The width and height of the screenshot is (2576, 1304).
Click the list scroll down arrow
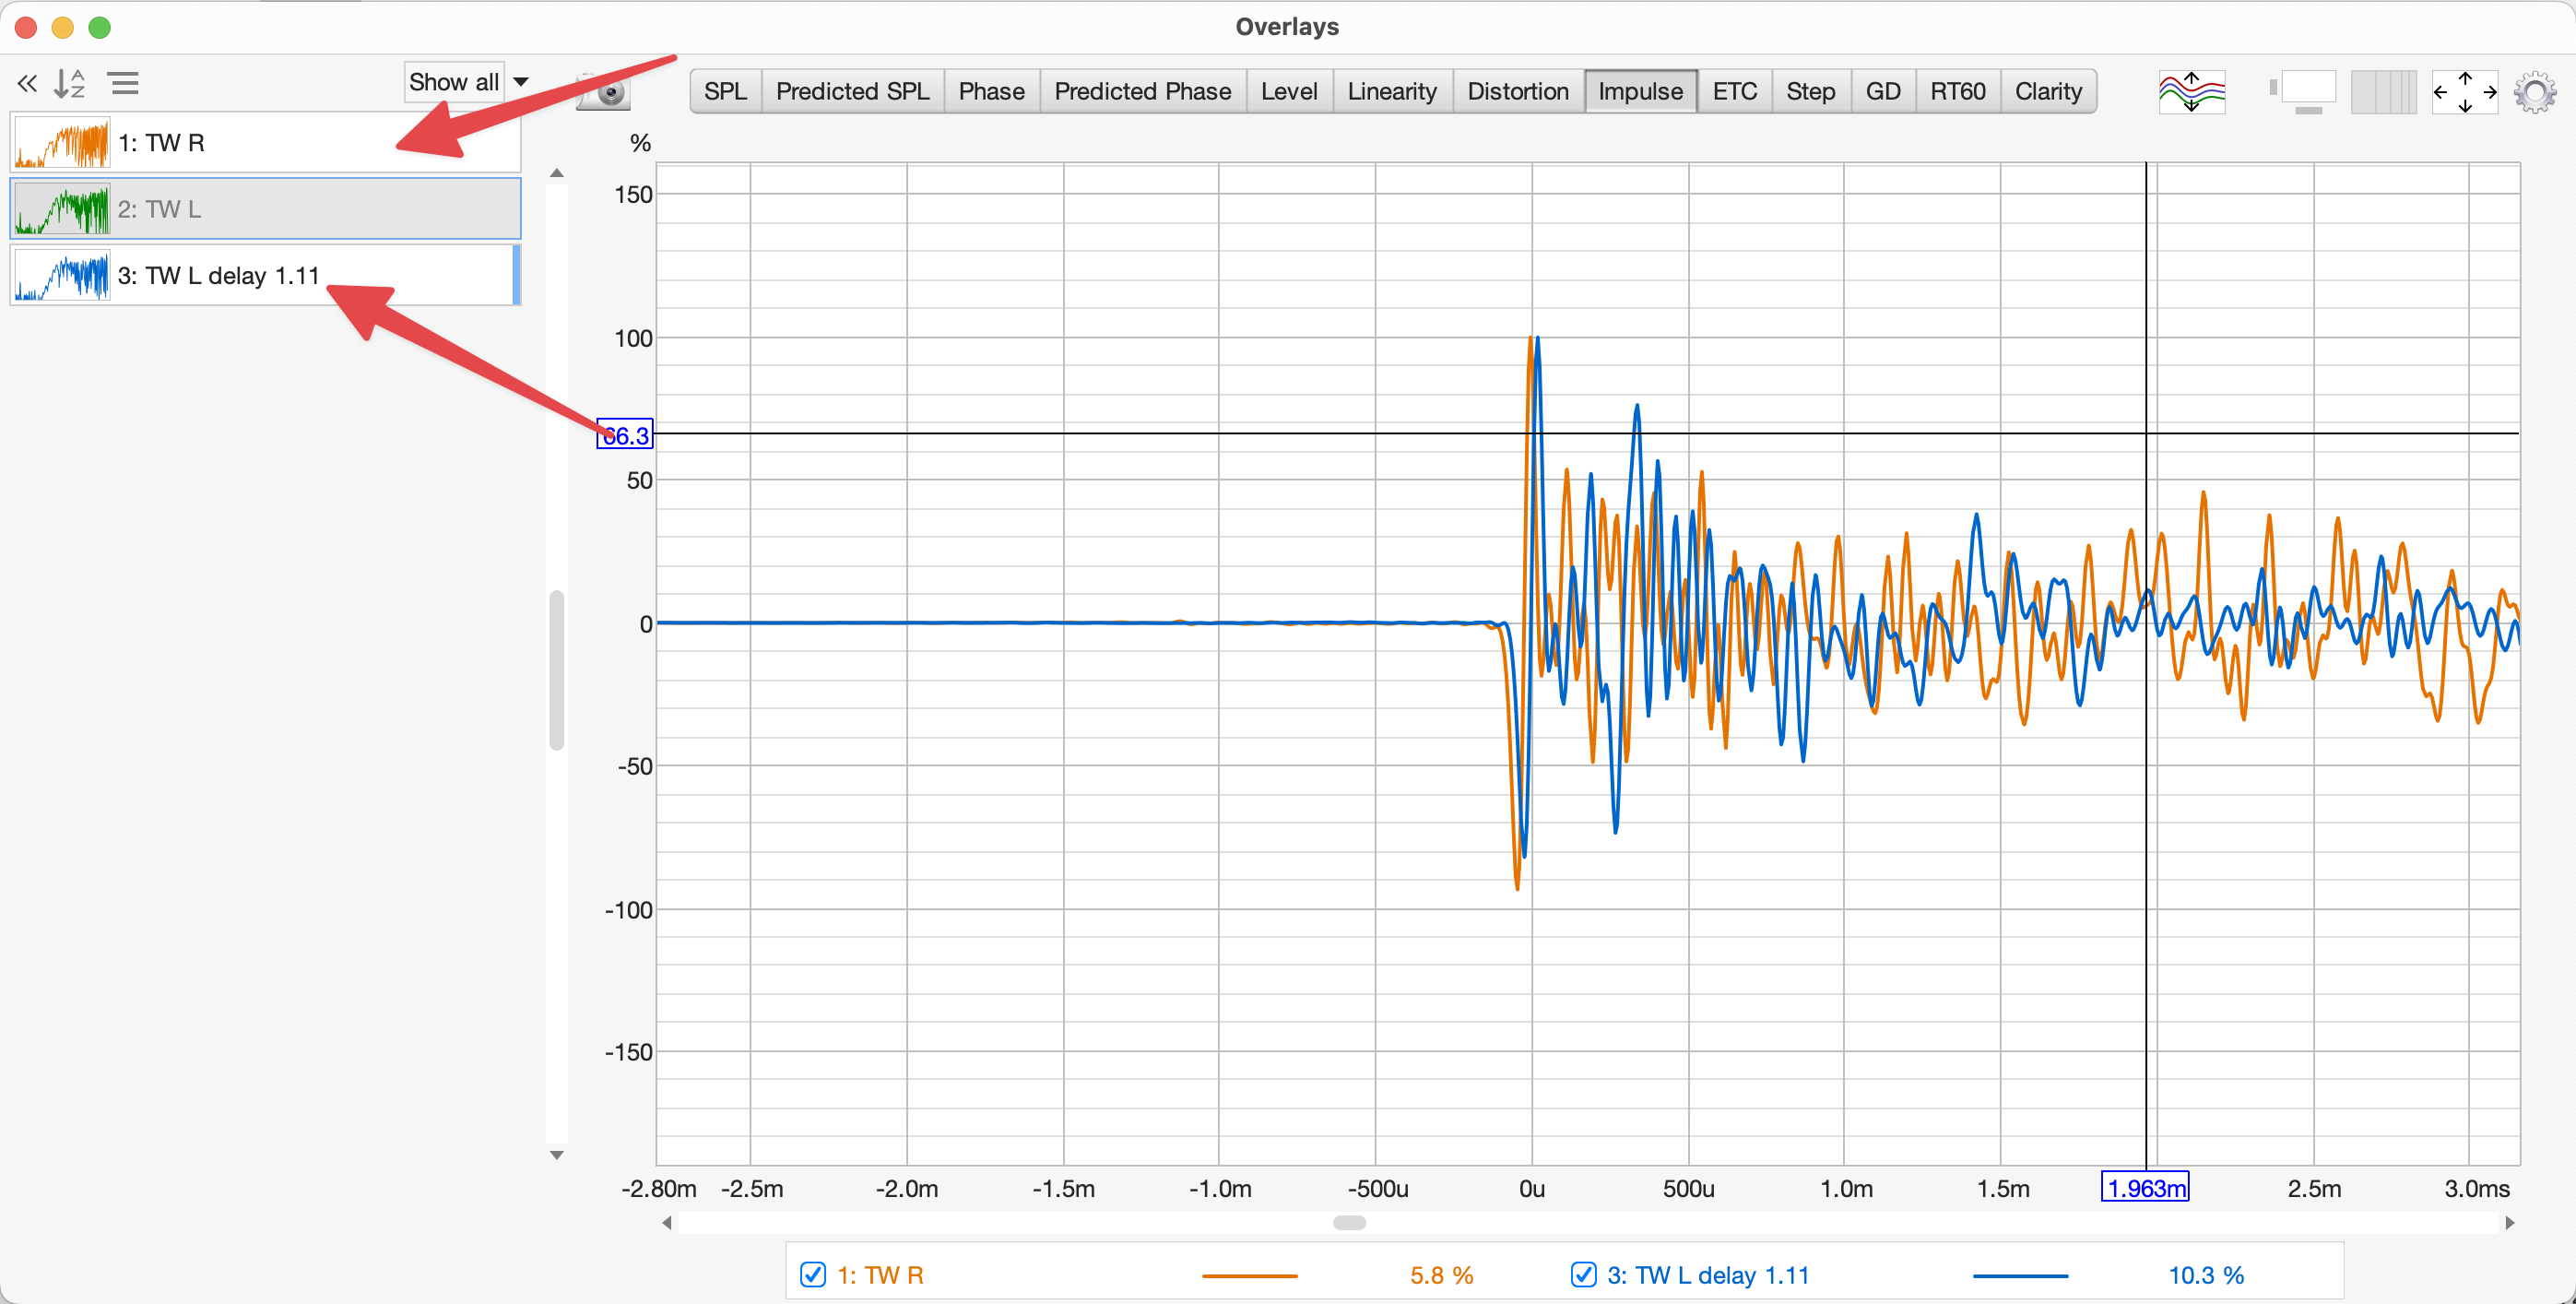557,1155
